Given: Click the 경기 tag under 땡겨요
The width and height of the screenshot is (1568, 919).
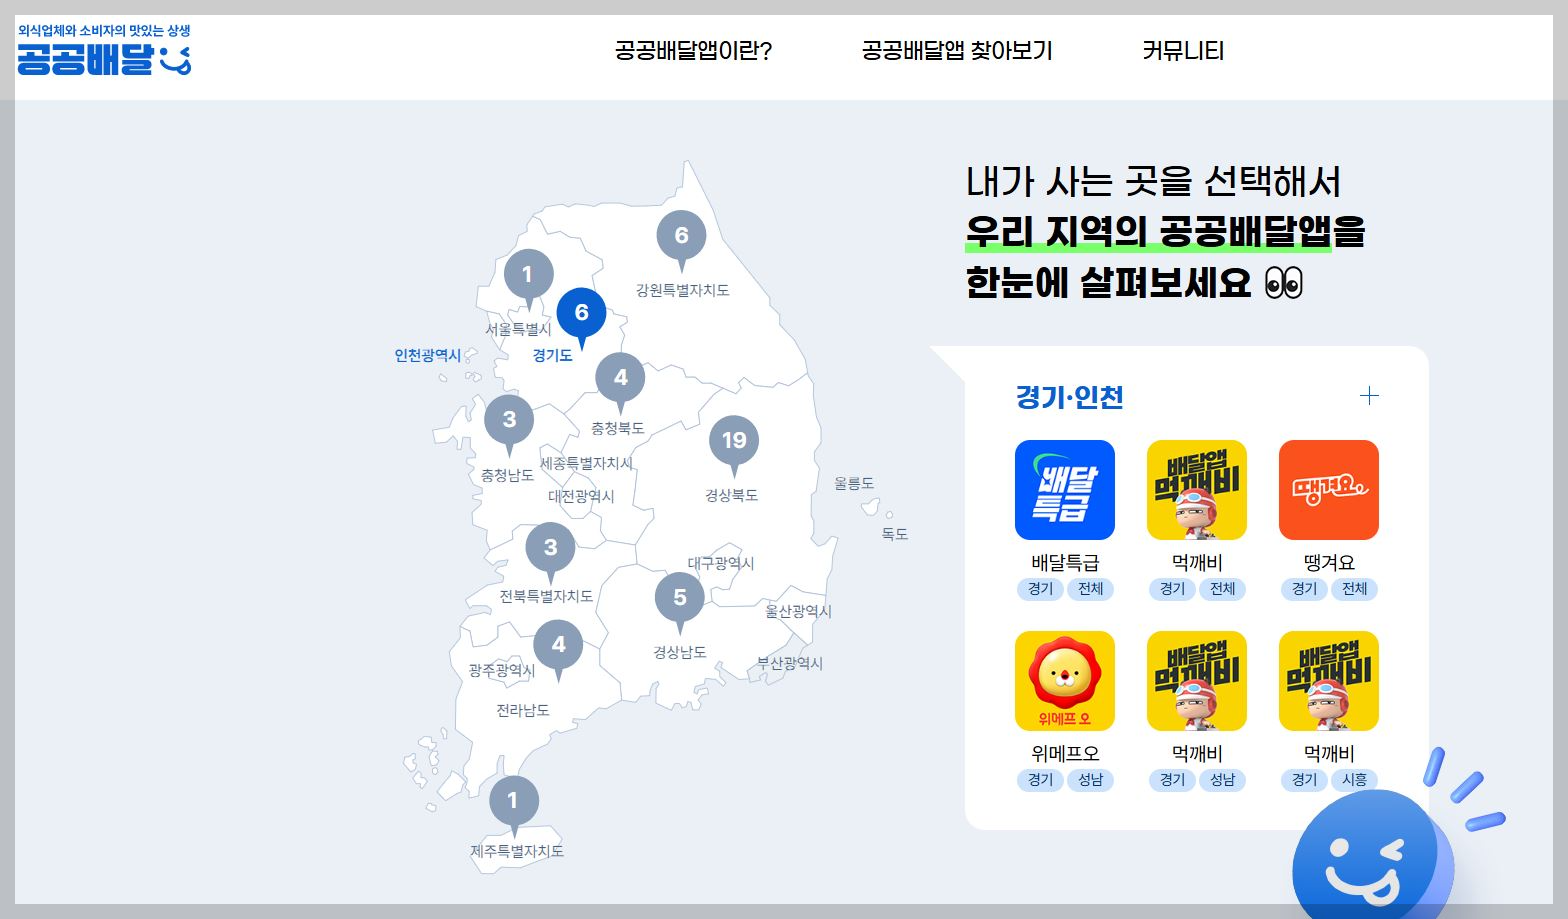Looking at the screenshot, I should [1304, 589].
